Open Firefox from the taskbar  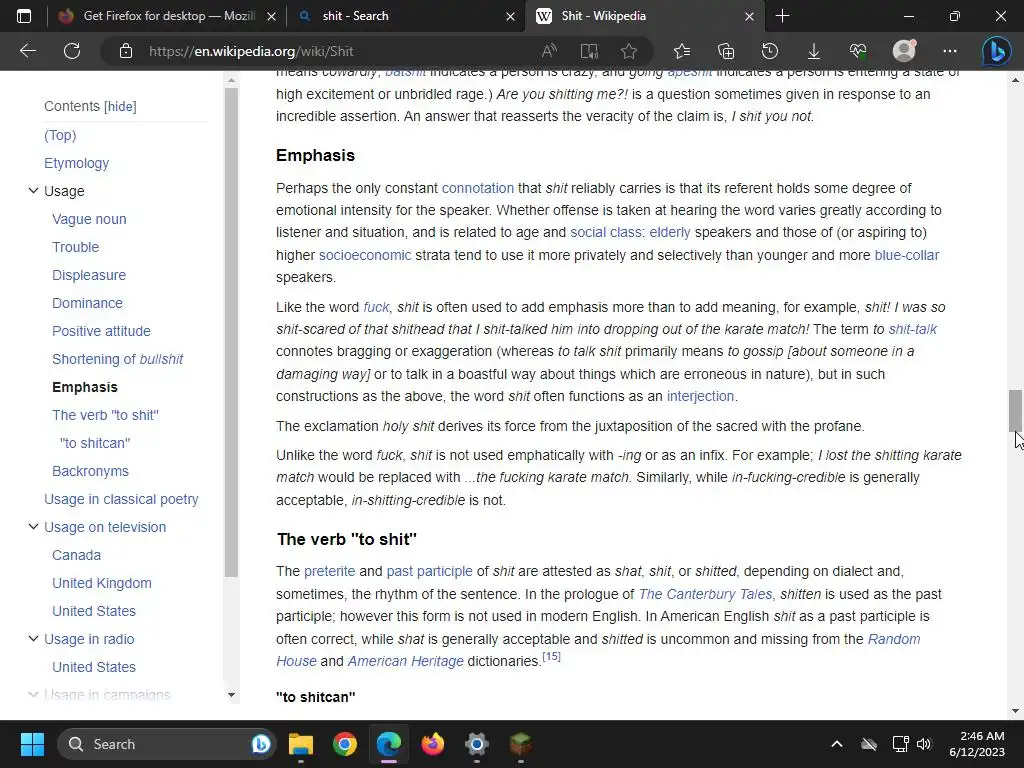click(432, 744)
